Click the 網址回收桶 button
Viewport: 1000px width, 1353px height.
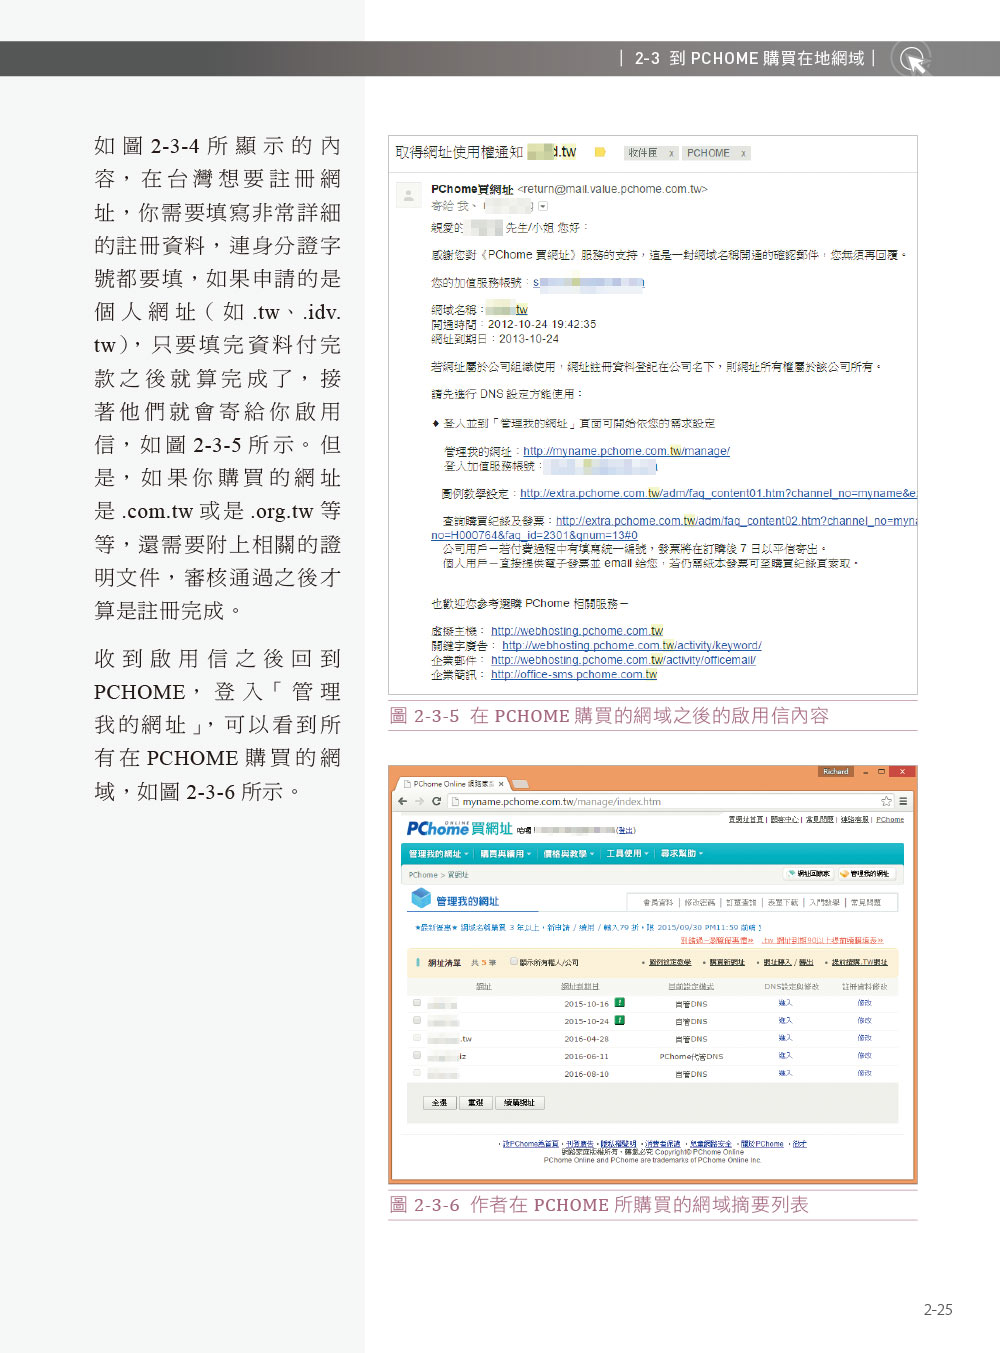(809, 874)
